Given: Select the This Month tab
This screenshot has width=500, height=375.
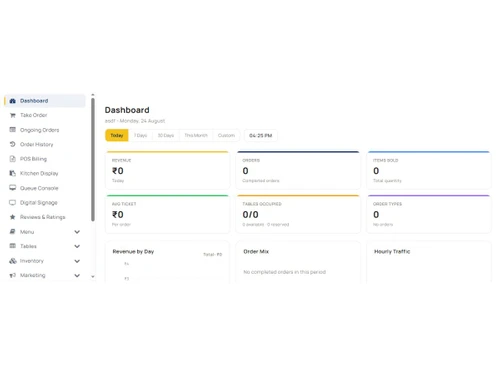Looking at the screenshot, I should (x=196, y=135).
